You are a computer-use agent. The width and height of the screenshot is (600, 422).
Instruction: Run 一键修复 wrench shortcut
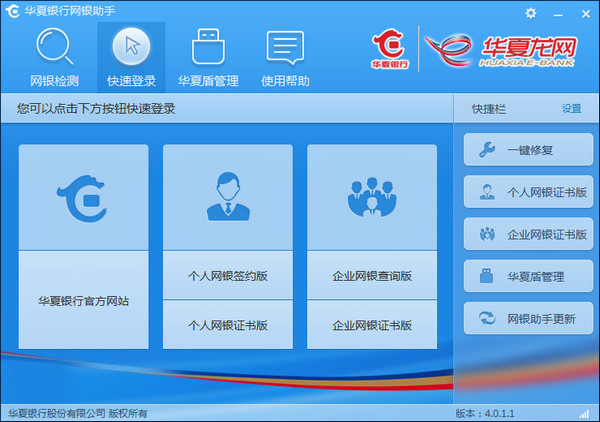tap(528, 150)
